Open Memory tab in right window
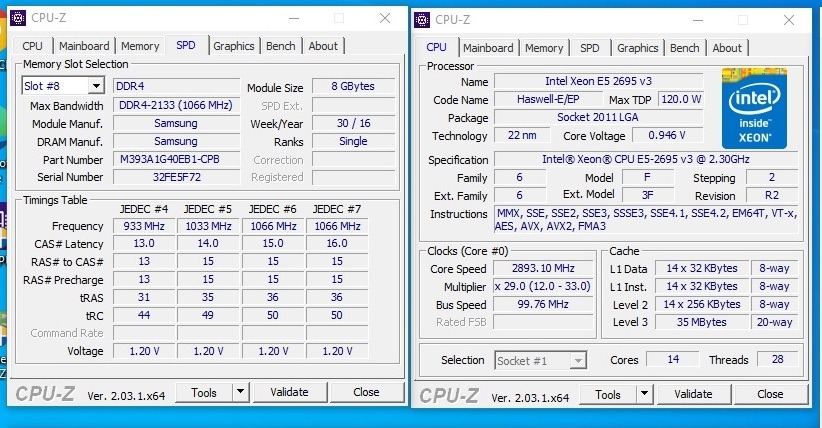This screenshot has height=428, width=822. point(544,48)
